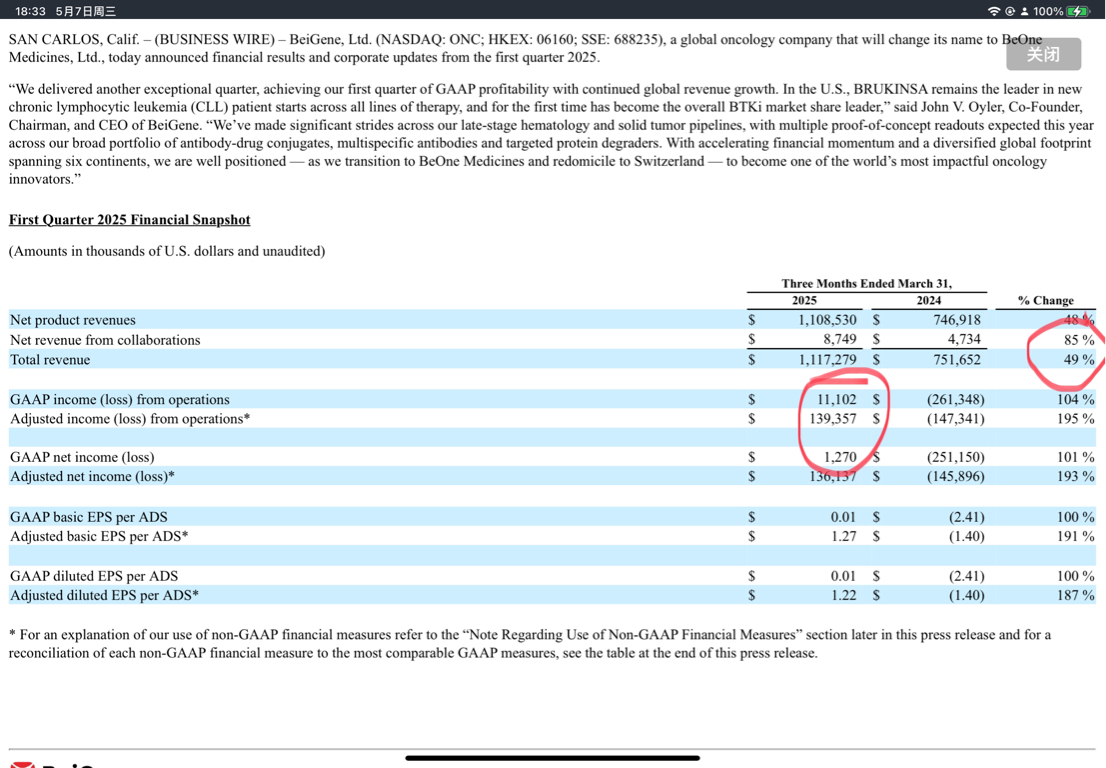Select the 1,270 GAAP net income value

[x=840, y=457]
